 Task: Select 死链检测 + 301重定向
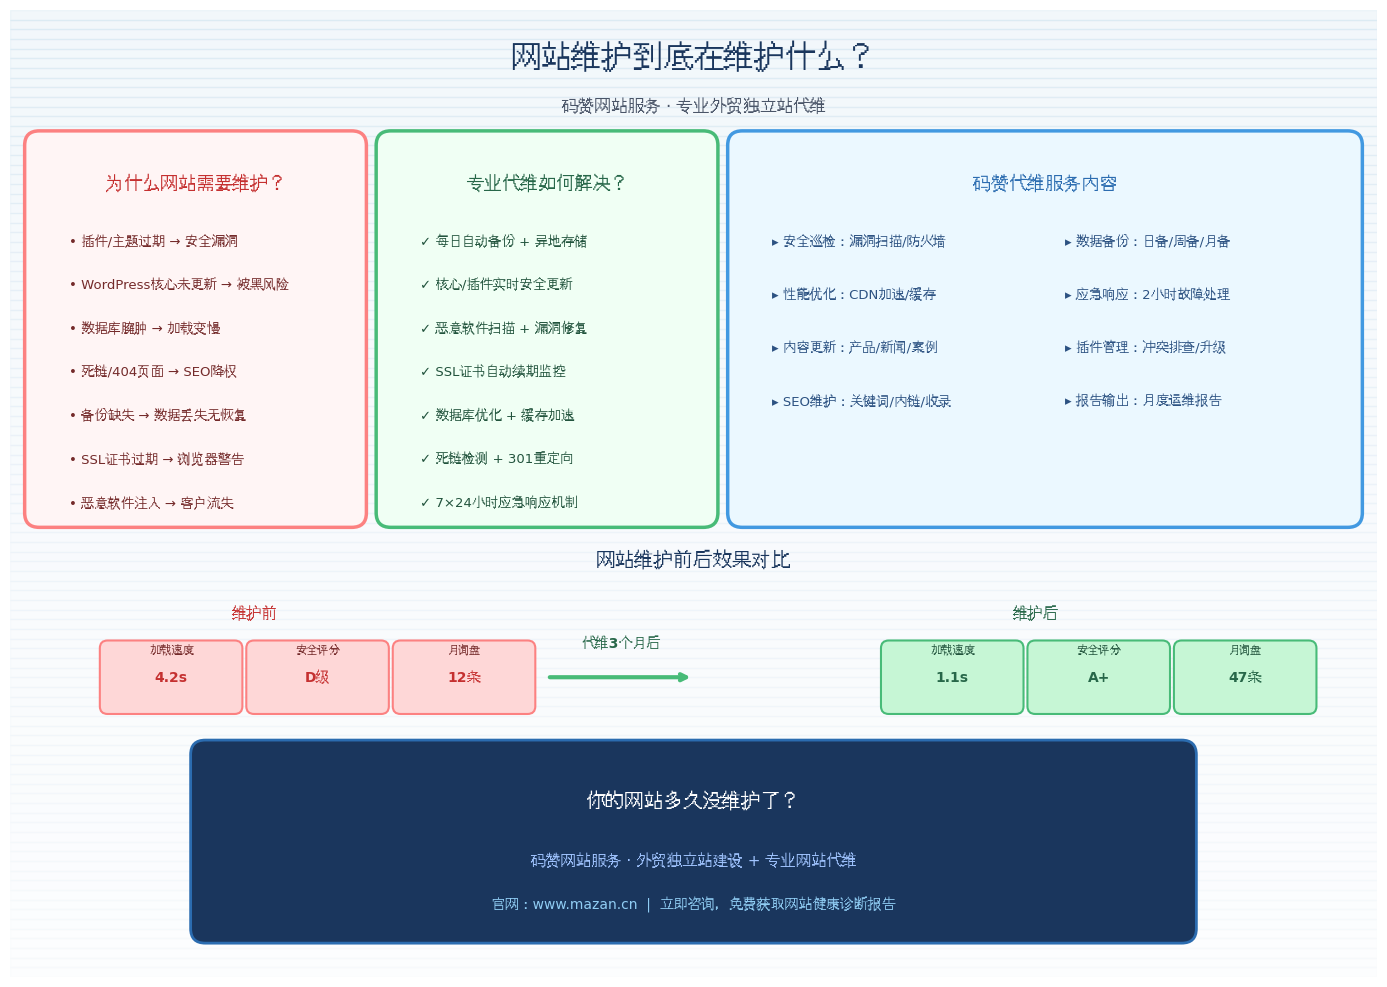point(497,459)
